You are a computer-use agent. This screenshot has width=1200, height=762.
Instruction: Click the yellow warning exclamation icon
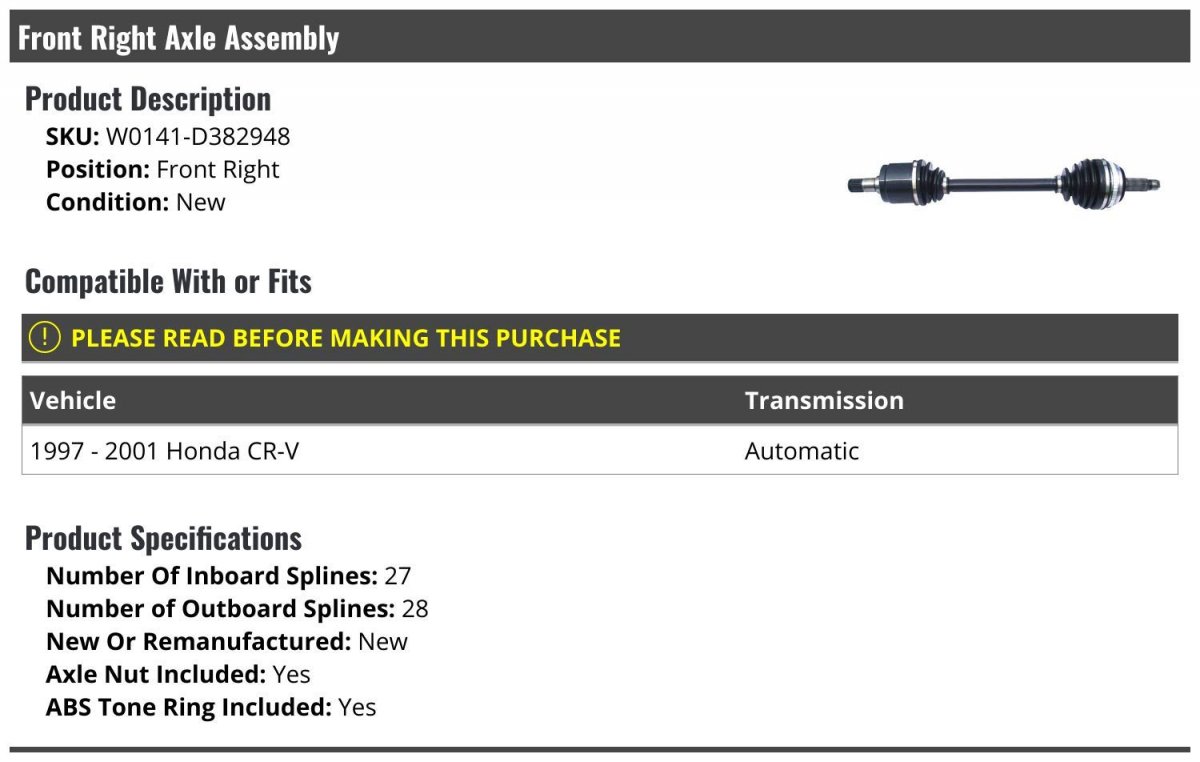click(x=45, y=338)
